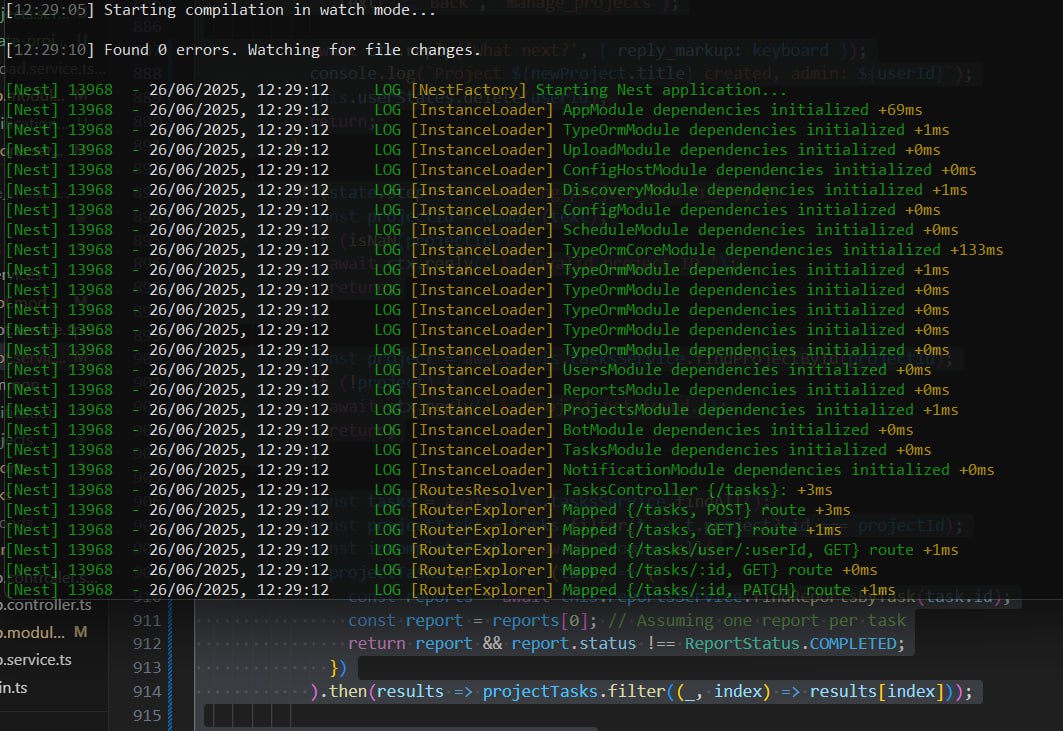Click the RoutesResolver TasksController {/tasks} line
This screenshot has width=1063, height=731.
pyautogui.click(x=419, y=490)
